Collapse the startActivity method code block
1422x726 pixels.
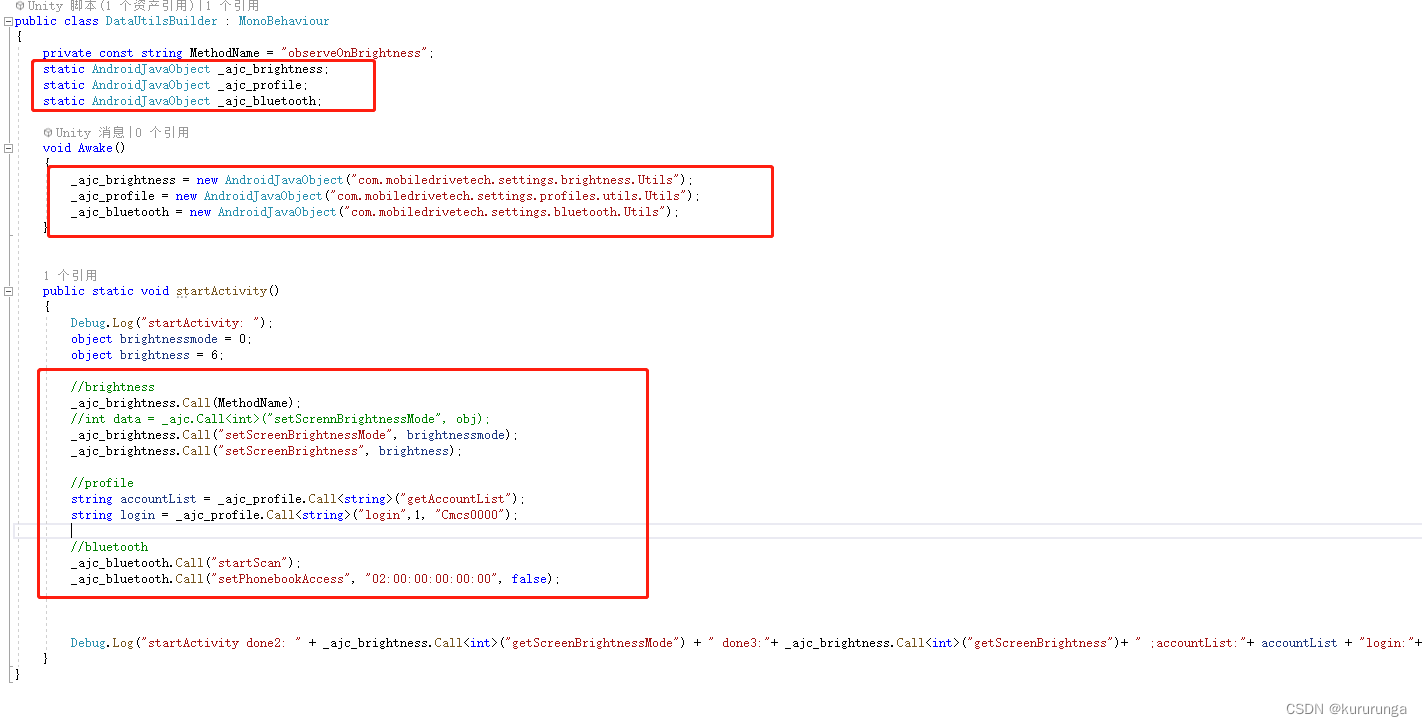pyautogui.click(x=9, y=291)
